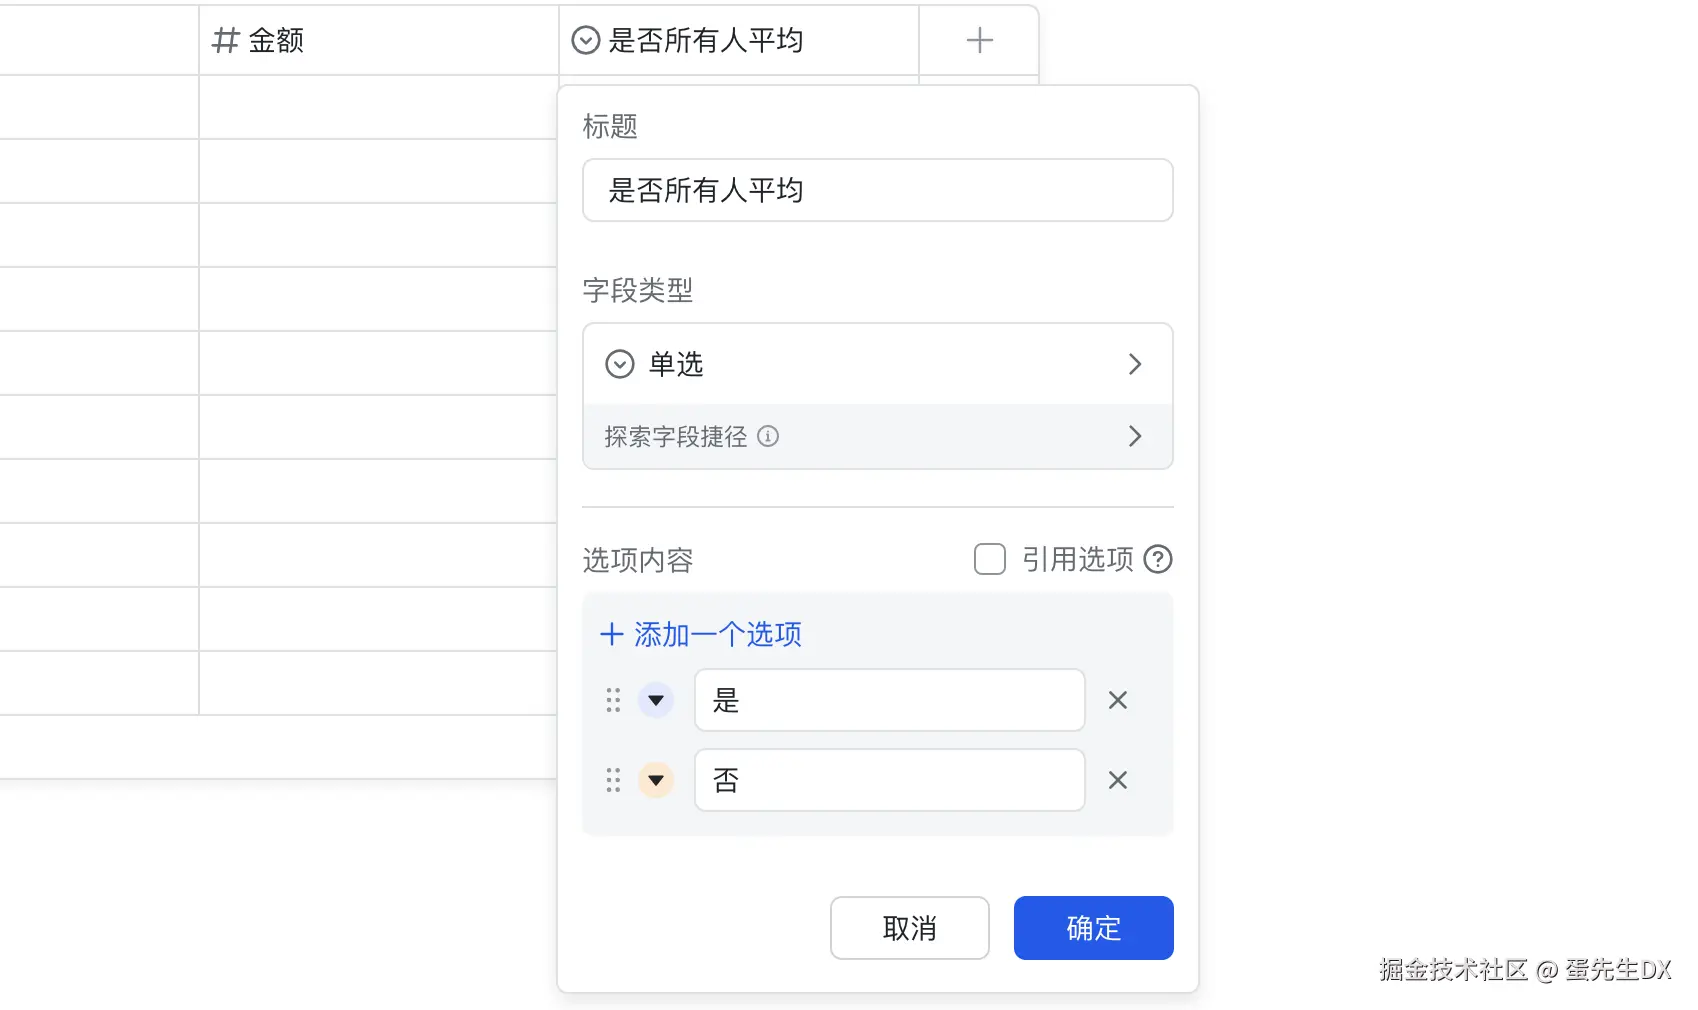Open the color dropdown for the 是 option
1698x1010 pixels.
(x=656, y=700)
